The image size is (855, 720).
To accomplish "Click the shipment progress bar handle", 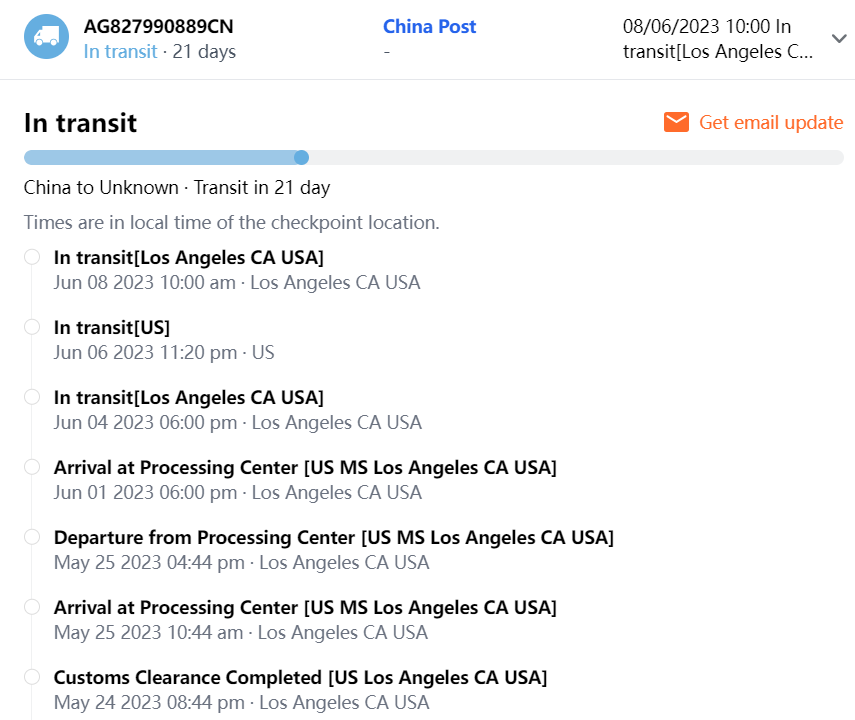I will [301, 157].
